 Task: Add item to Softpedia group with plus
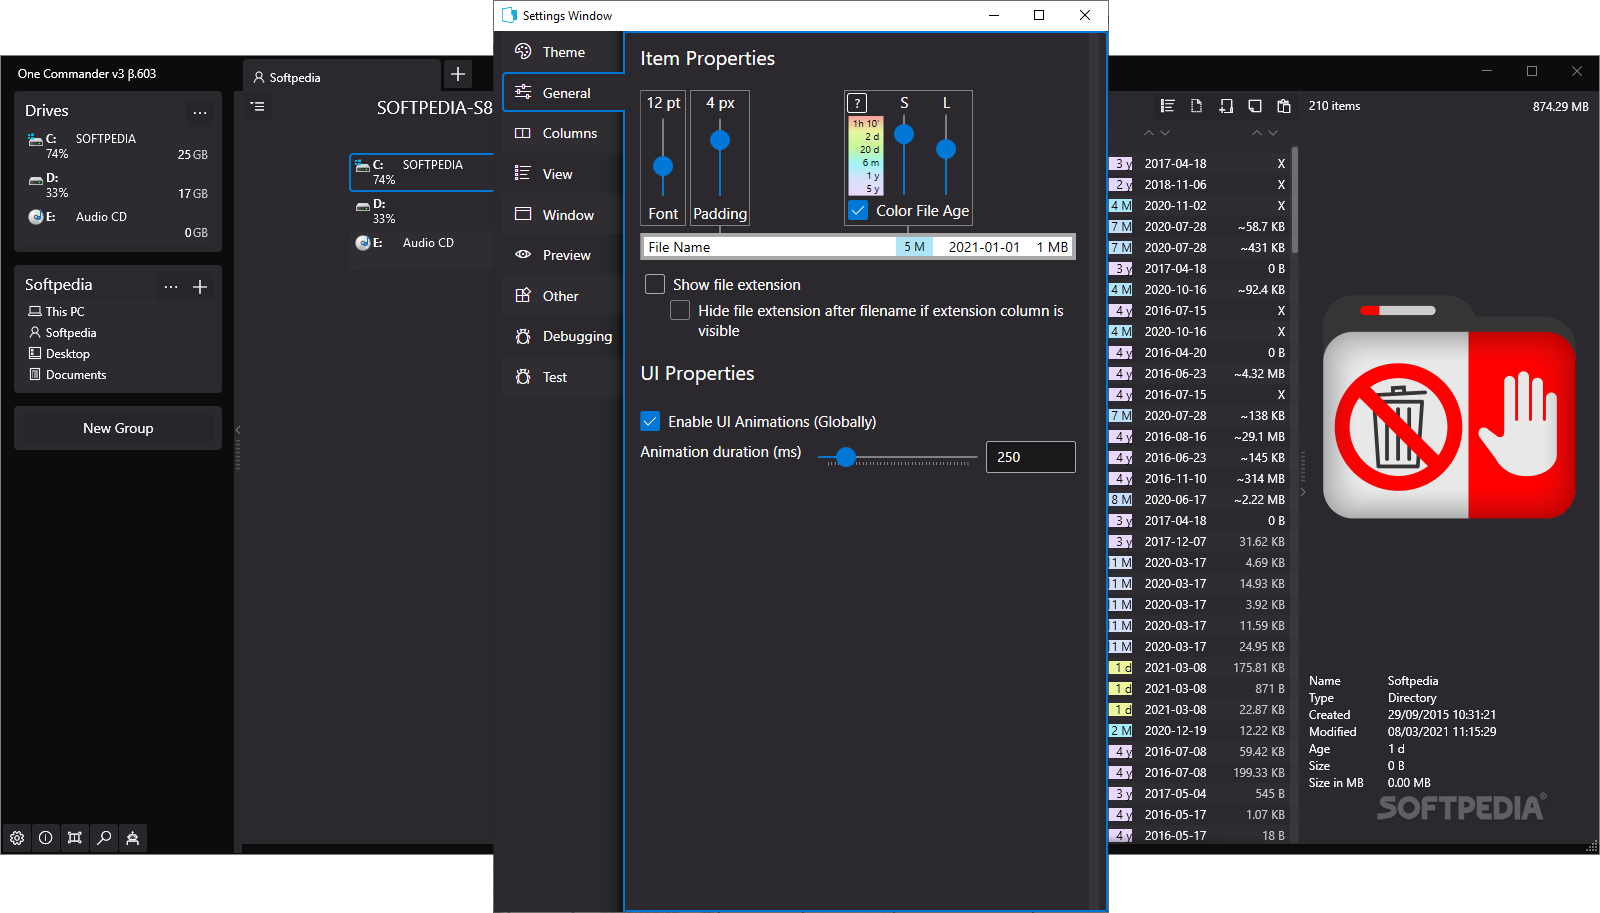click(200, 287)
